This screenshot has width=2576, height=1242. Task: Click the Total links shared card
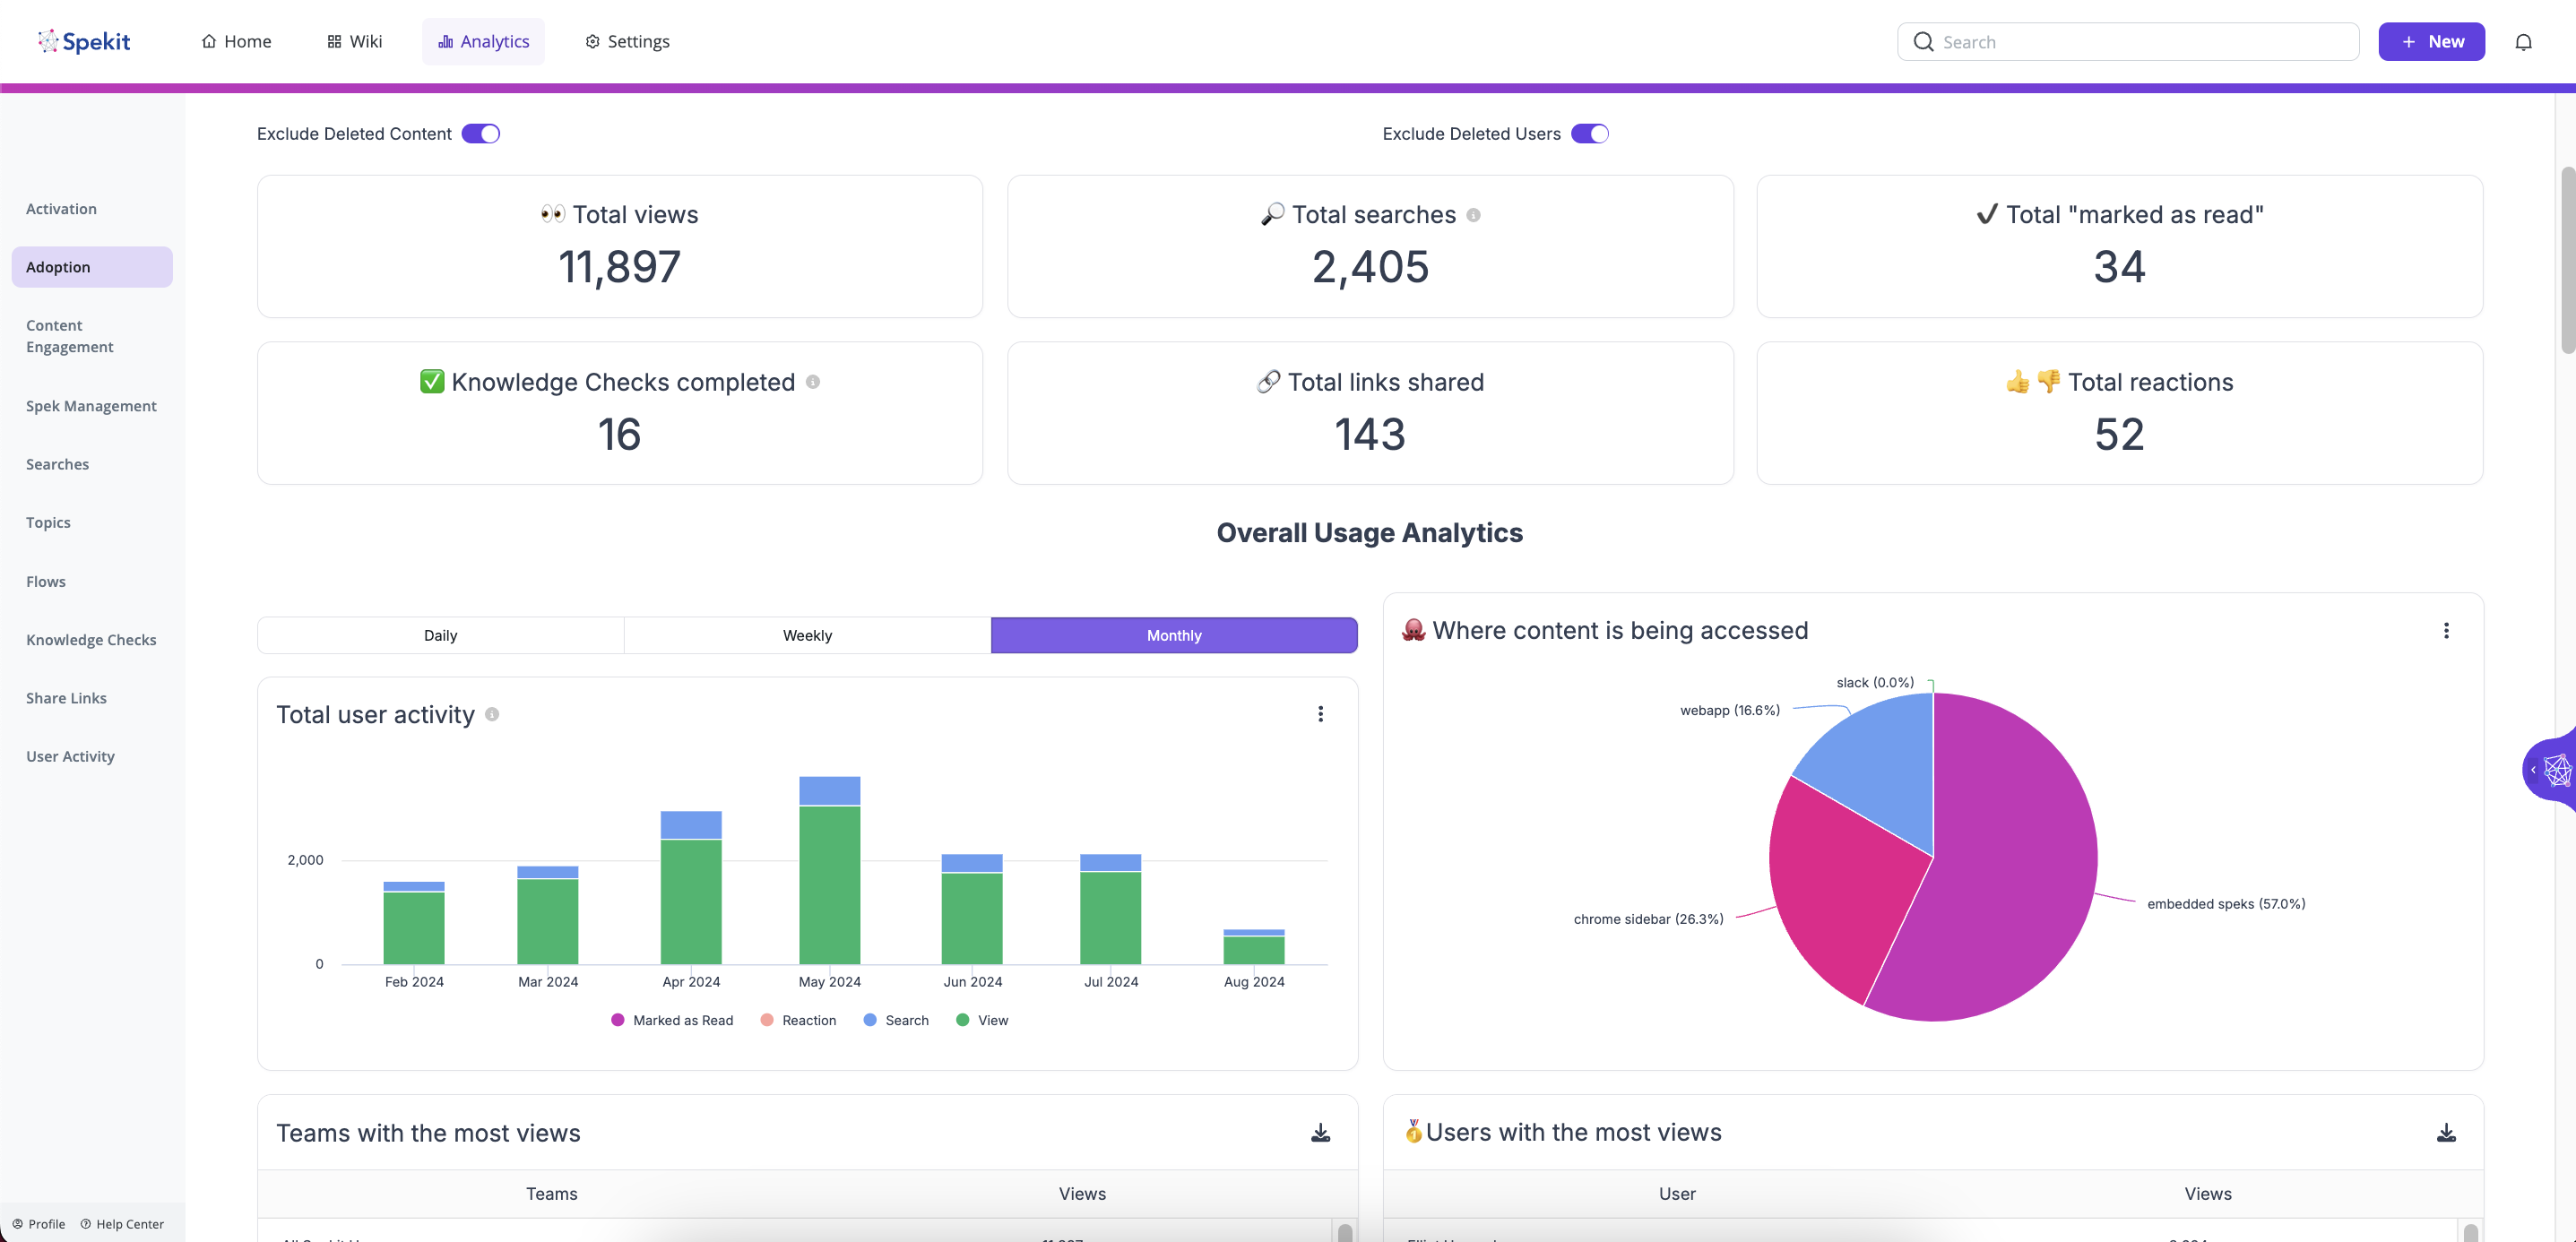click(x=1370, y=413)
